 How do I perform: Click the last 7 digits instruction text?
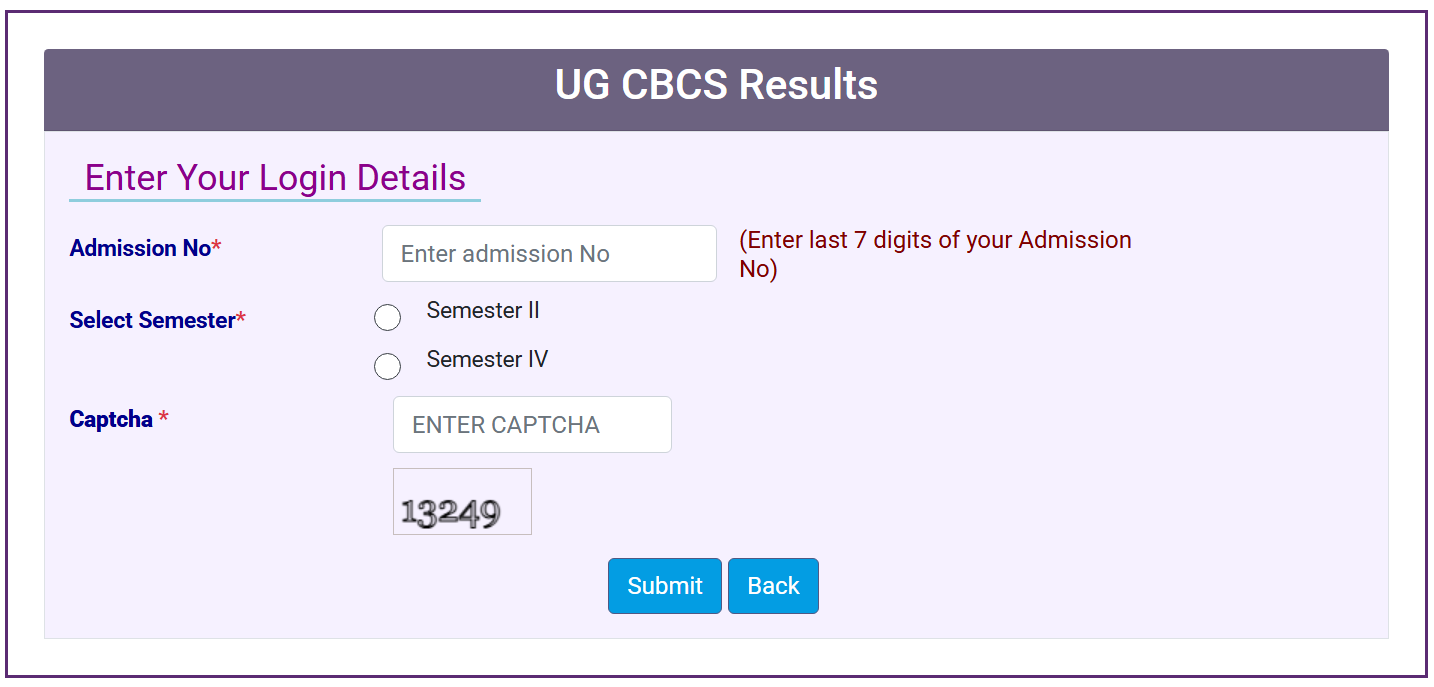click(936, 253)
